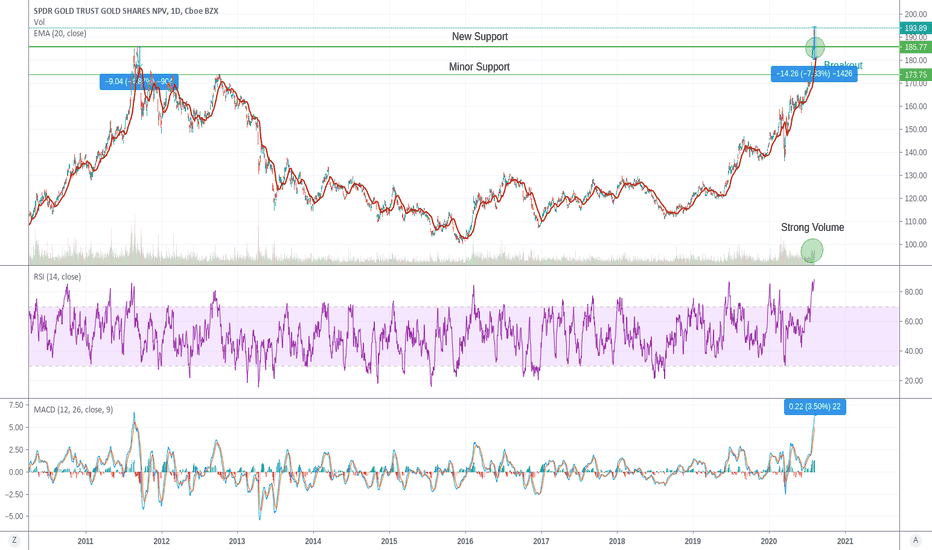
Task: Click the MACD (12, 26, close, 9) legend
Action: pyautogui.click(x=73, y=410)
